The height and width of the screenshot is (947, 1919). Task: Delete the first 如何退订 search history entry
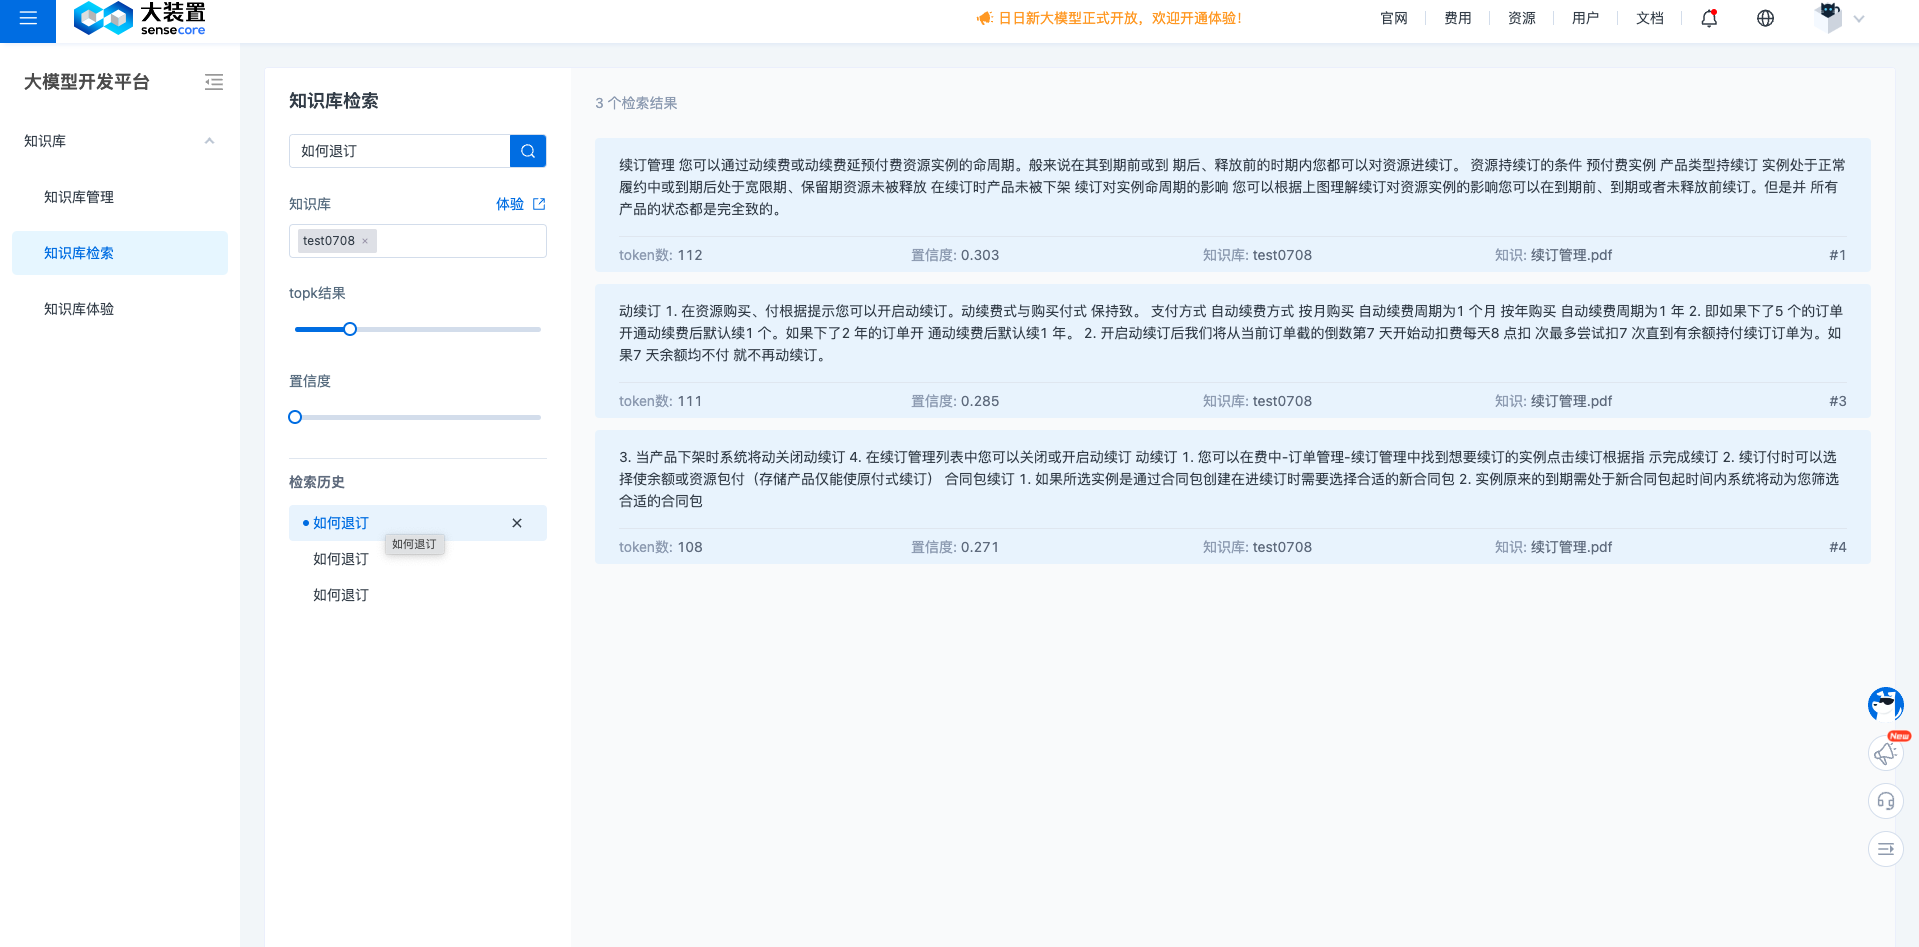click(x=517, y=523)
